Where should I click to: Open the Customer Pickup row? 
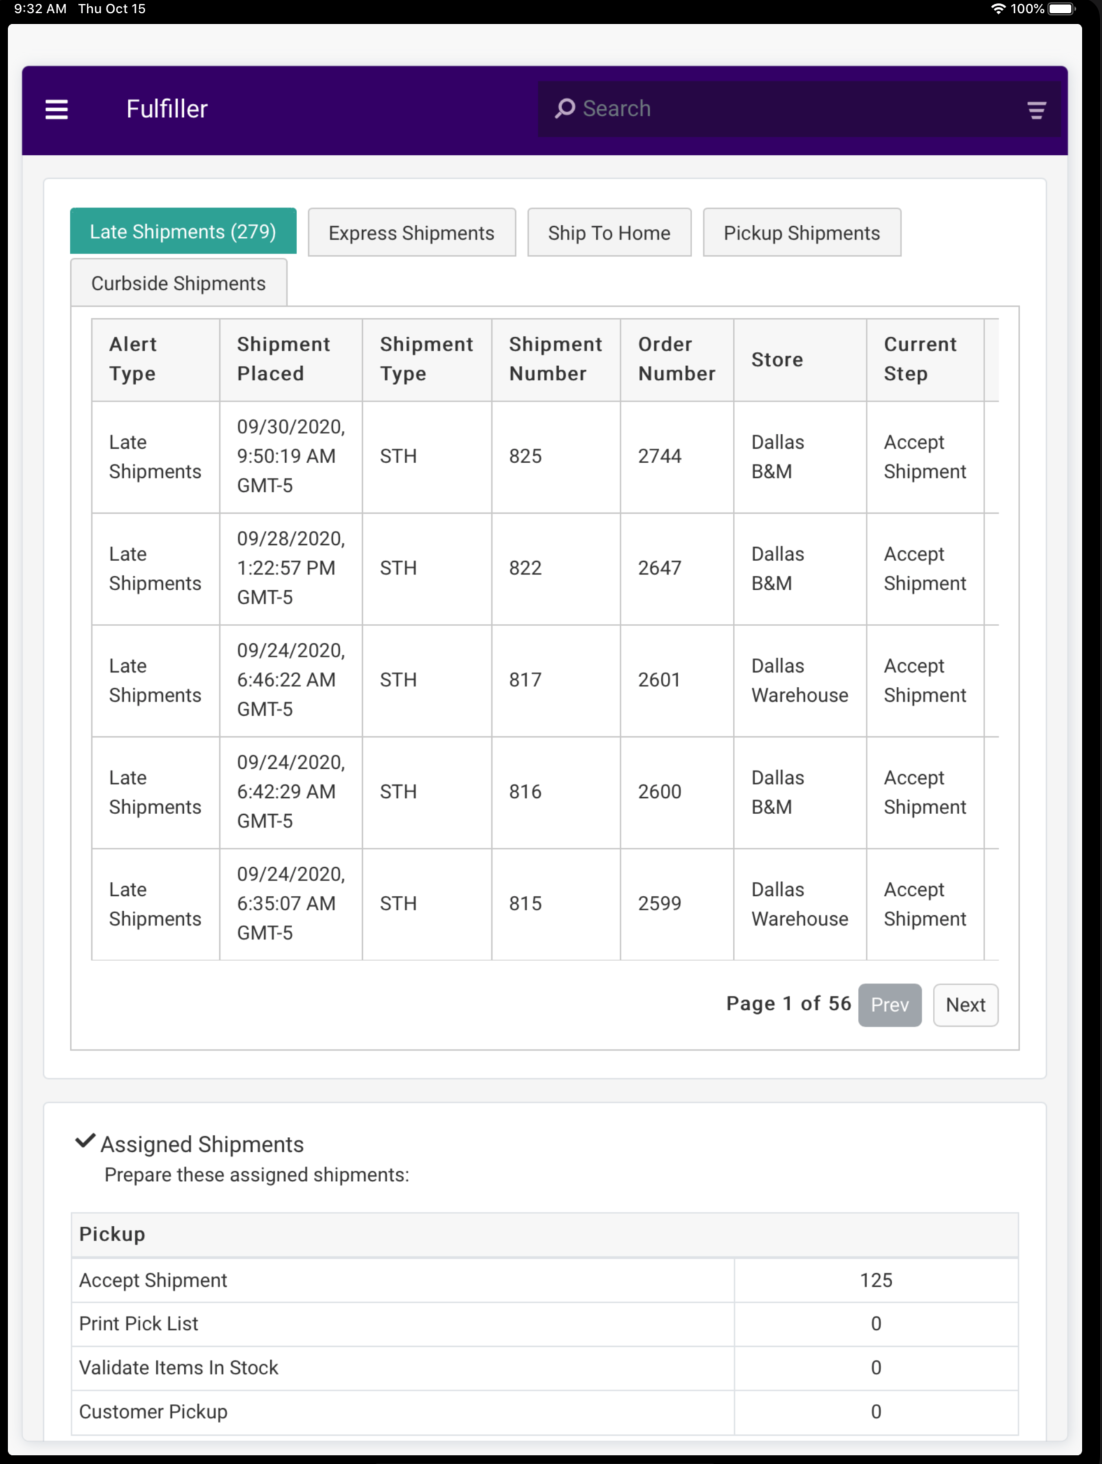545,1412
